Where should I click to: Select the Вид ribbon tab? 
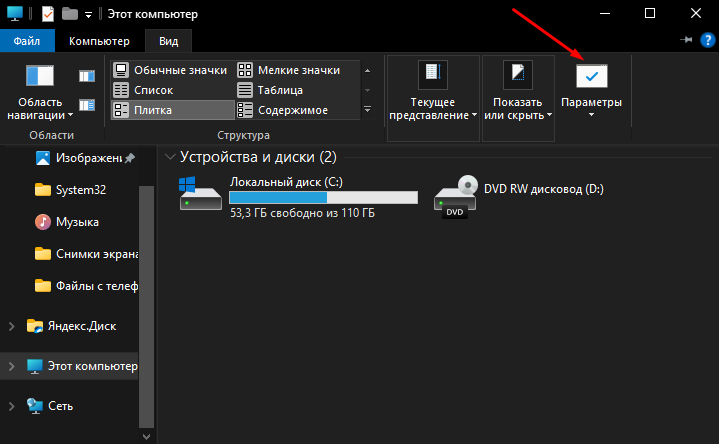point(168,41)
